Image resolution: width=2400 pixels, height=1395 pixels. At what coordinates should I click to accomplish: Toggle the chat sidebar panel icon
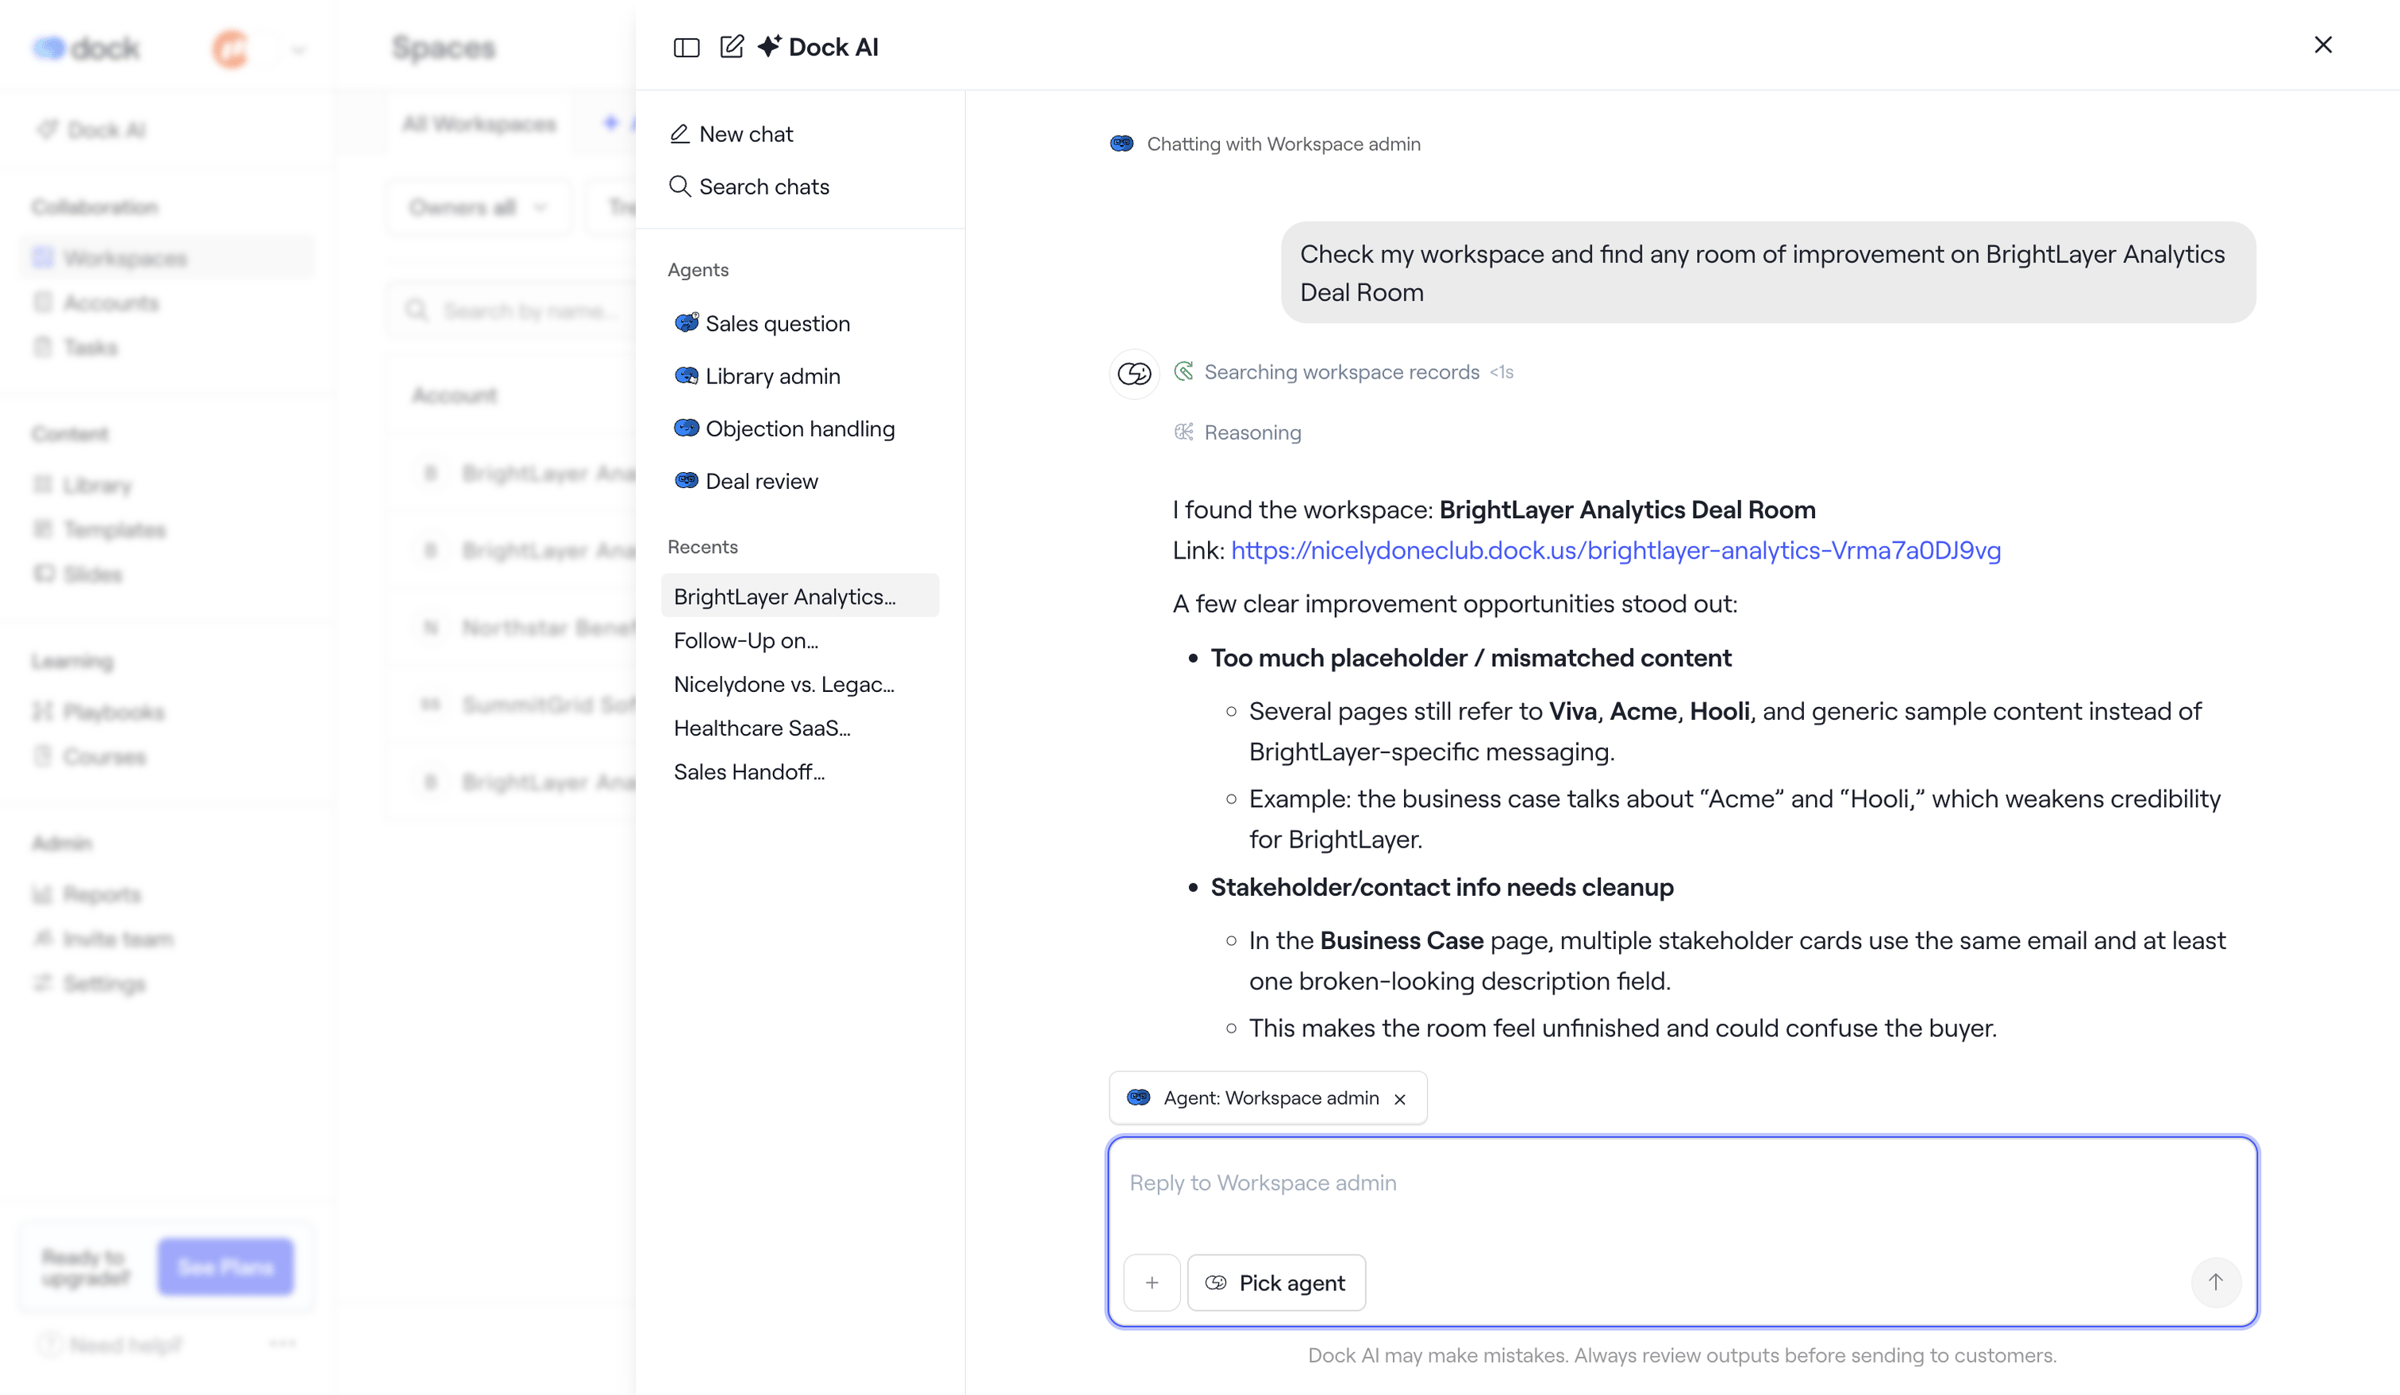tap(686, 47)
